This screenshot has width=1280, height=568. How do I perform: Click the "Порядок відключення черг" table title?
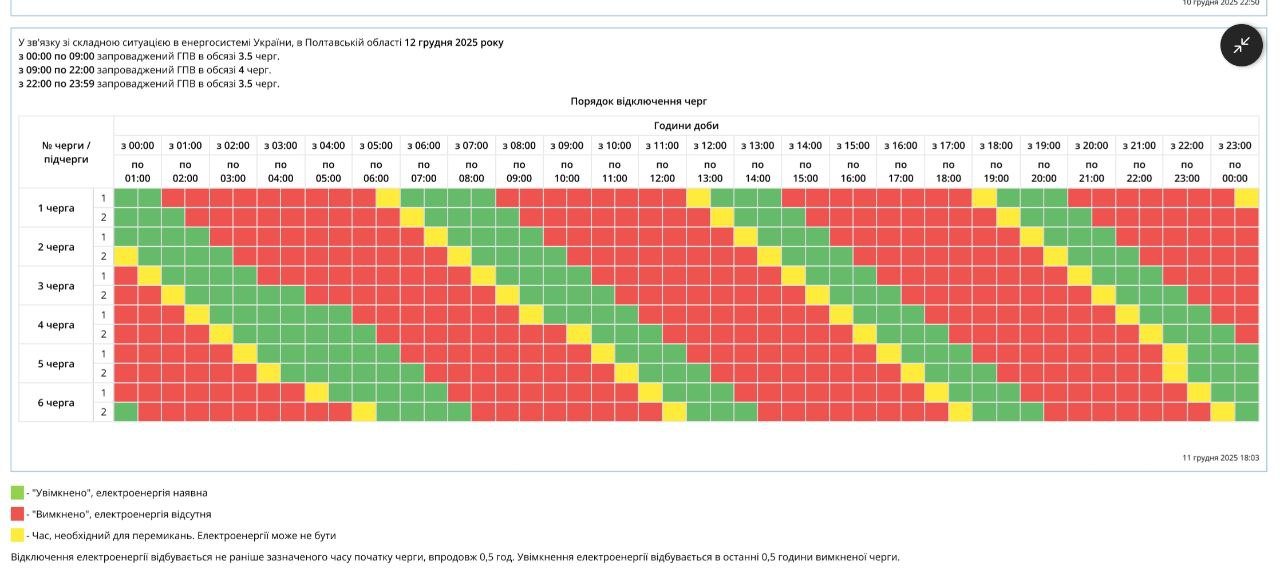point(639,101)
